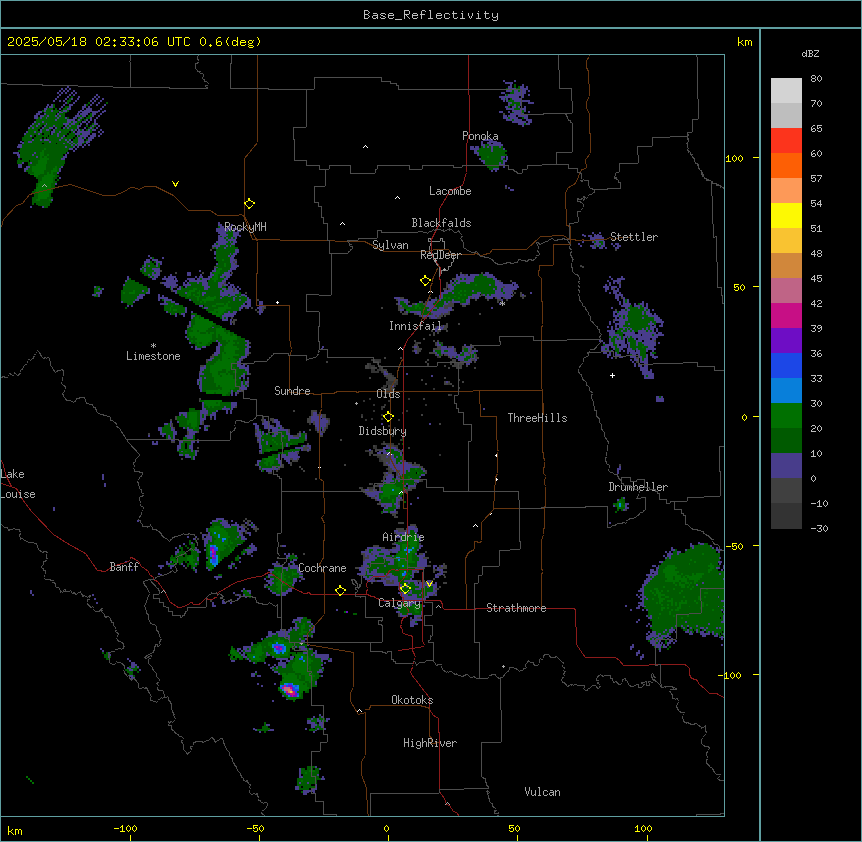Select the yellow diamond marker east of Cochrane
This screenshot has height=842, width=862.
[341, 590]
